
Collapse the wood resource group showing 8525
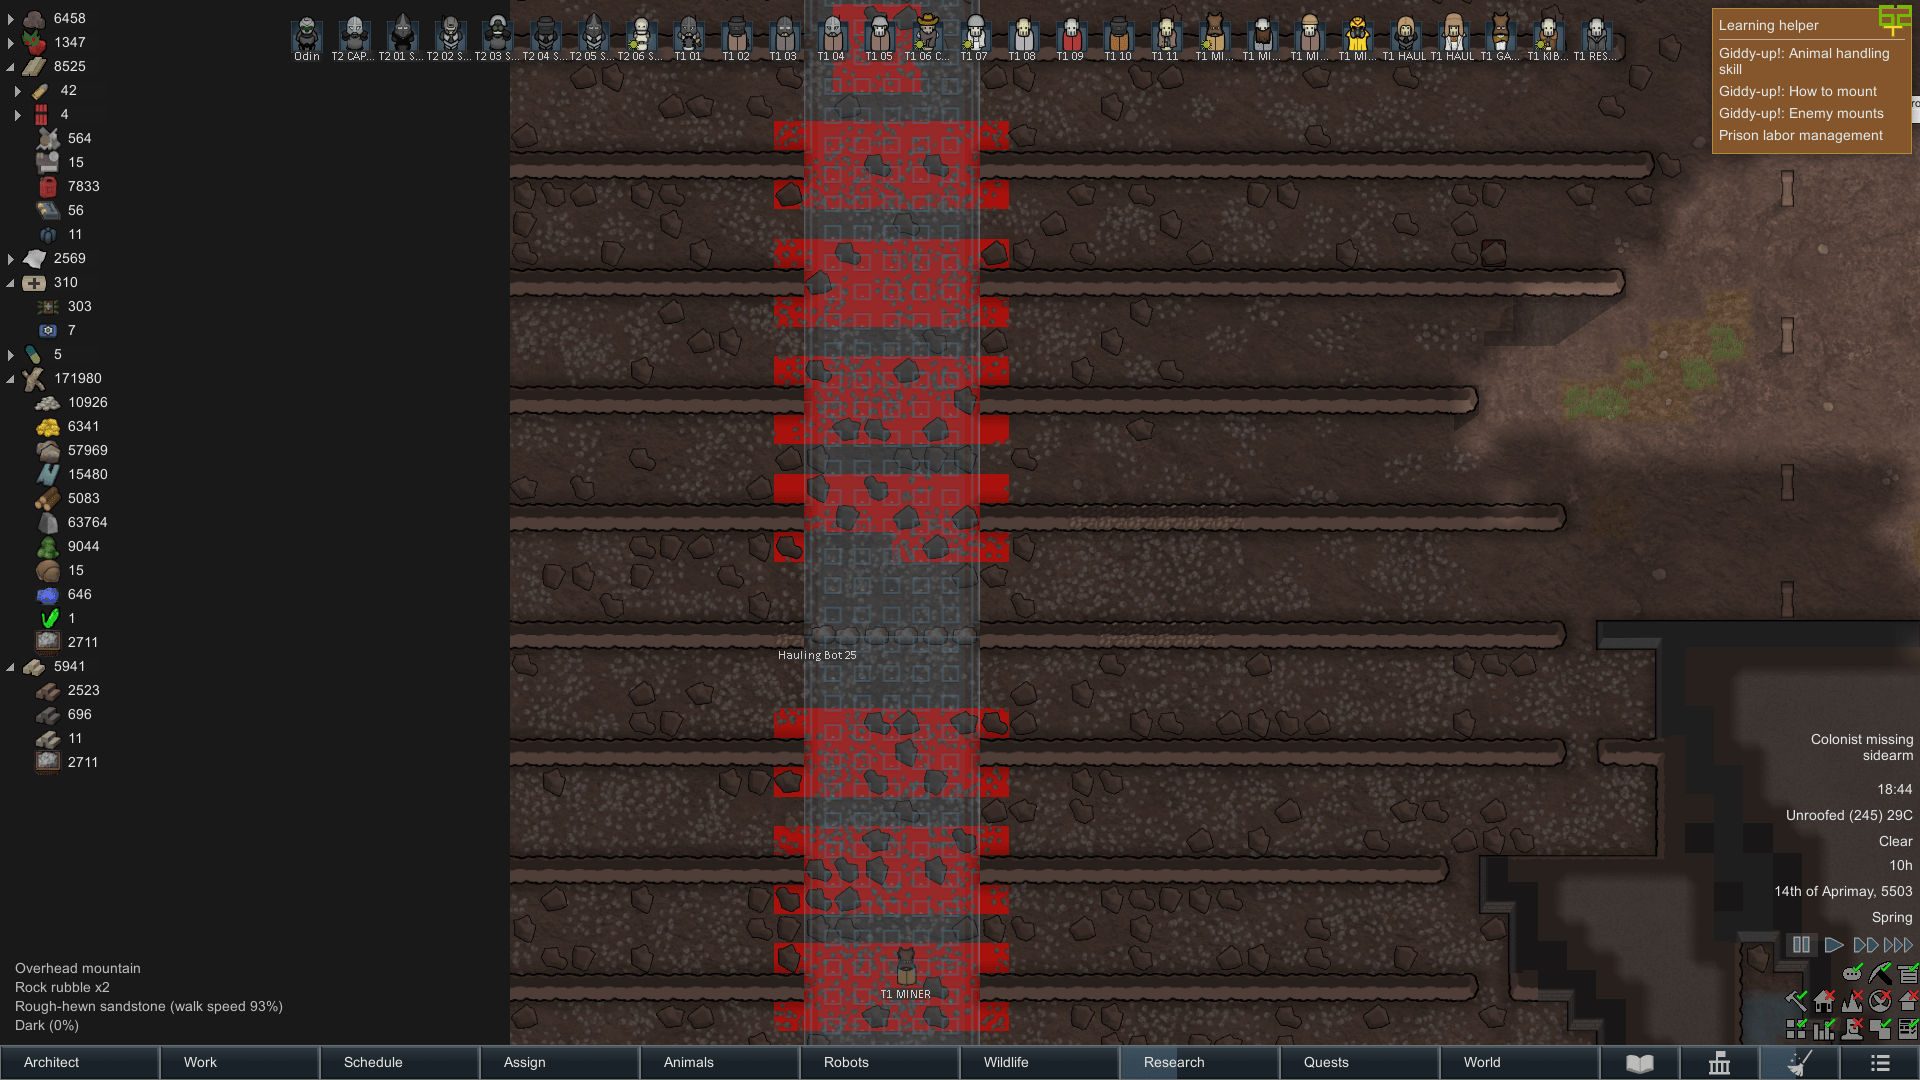coord(12,66)
